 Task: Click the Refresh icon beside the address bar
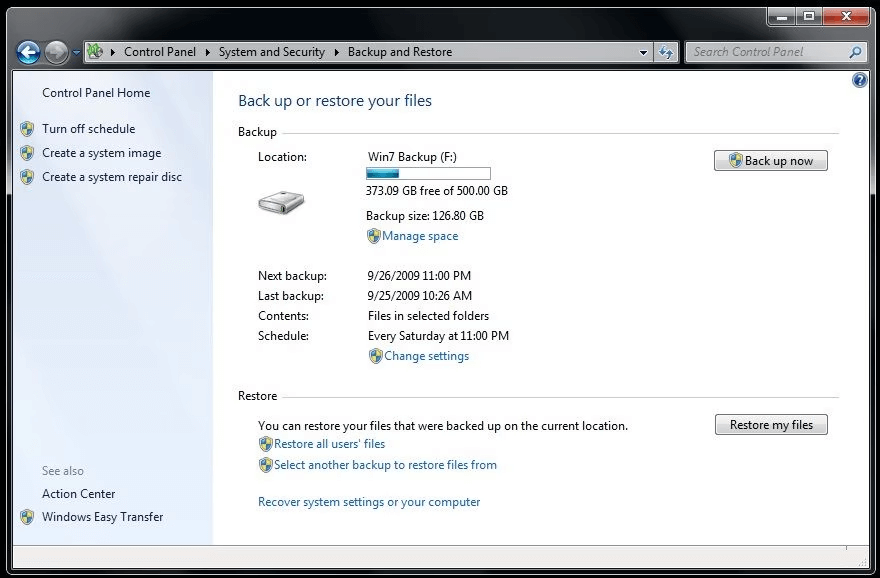point(666,51)
